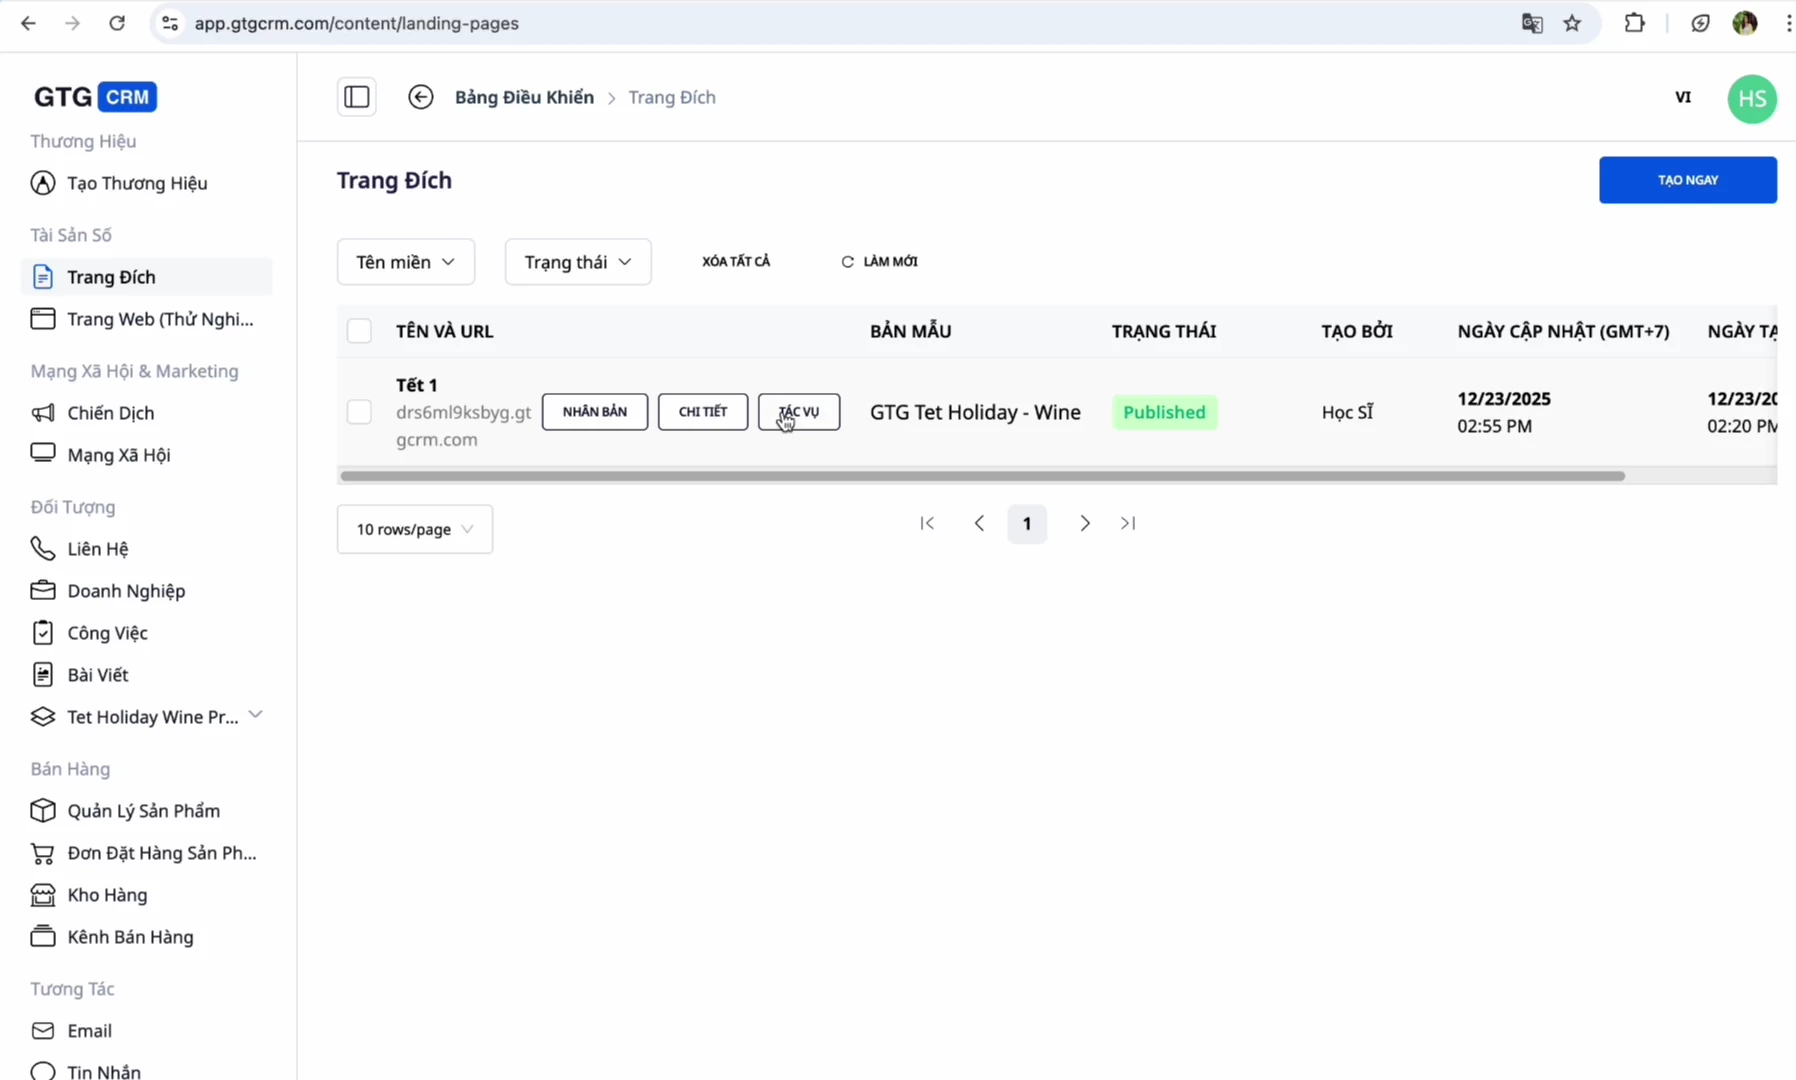1796x1080 pixels.
Task: Change the 10 rows/page selector
Action: click(x=414, y=529)
